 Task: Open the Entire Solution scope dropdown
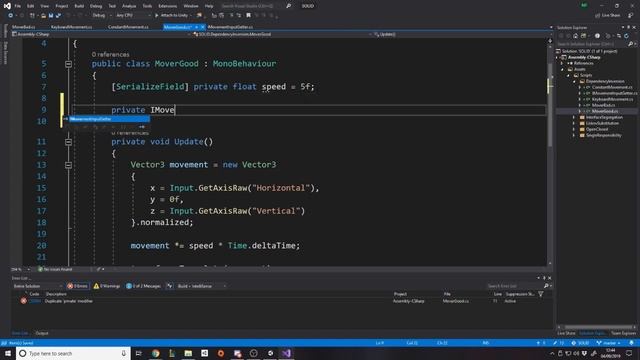pos(37,286)
